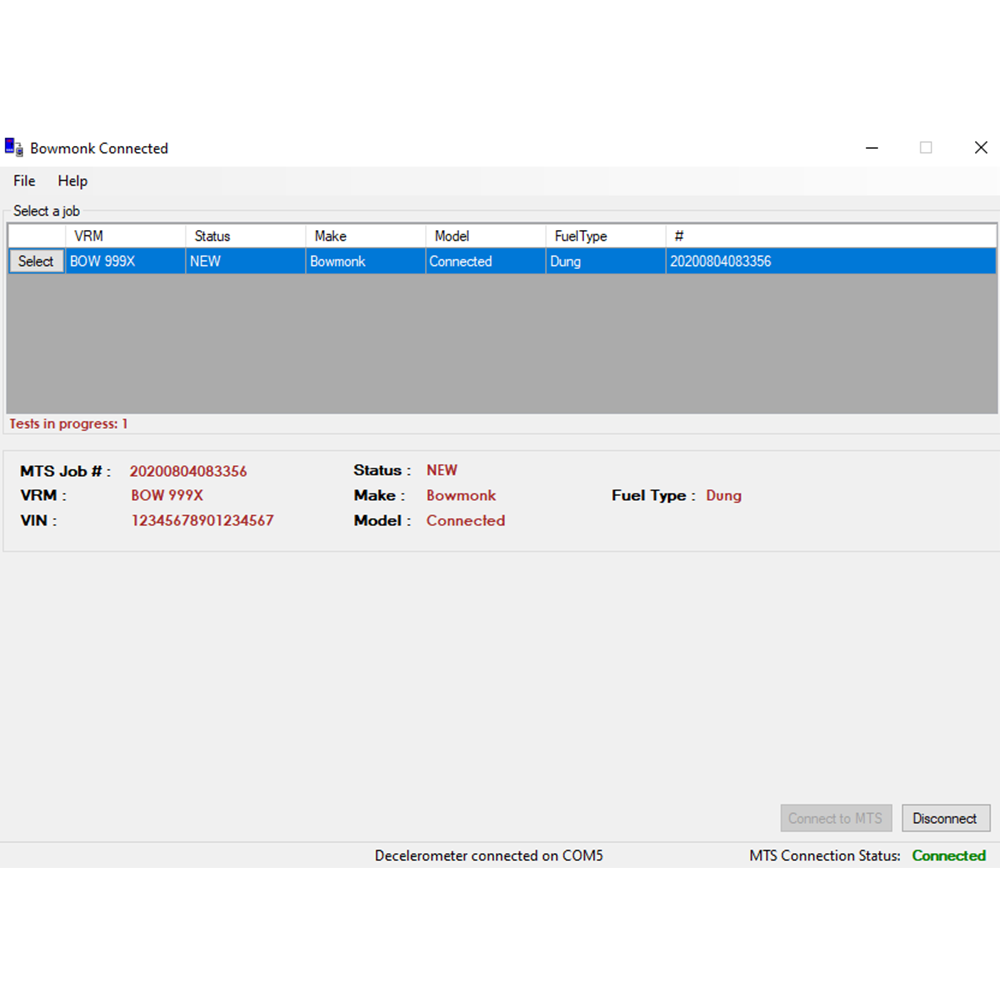Click the FuelType column header
This screenshot has width=1000, height=1000.
(x=605, y=236)
